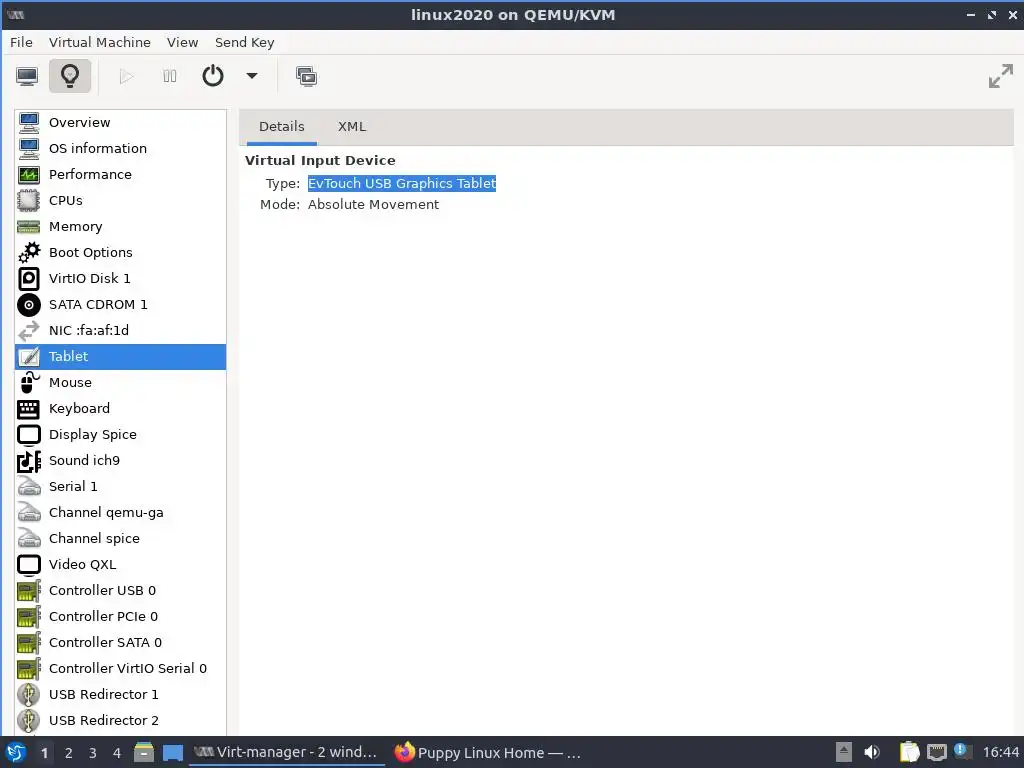1024x768 pixels.
Task: Switch to the XML tab
Action: [351, 127]
